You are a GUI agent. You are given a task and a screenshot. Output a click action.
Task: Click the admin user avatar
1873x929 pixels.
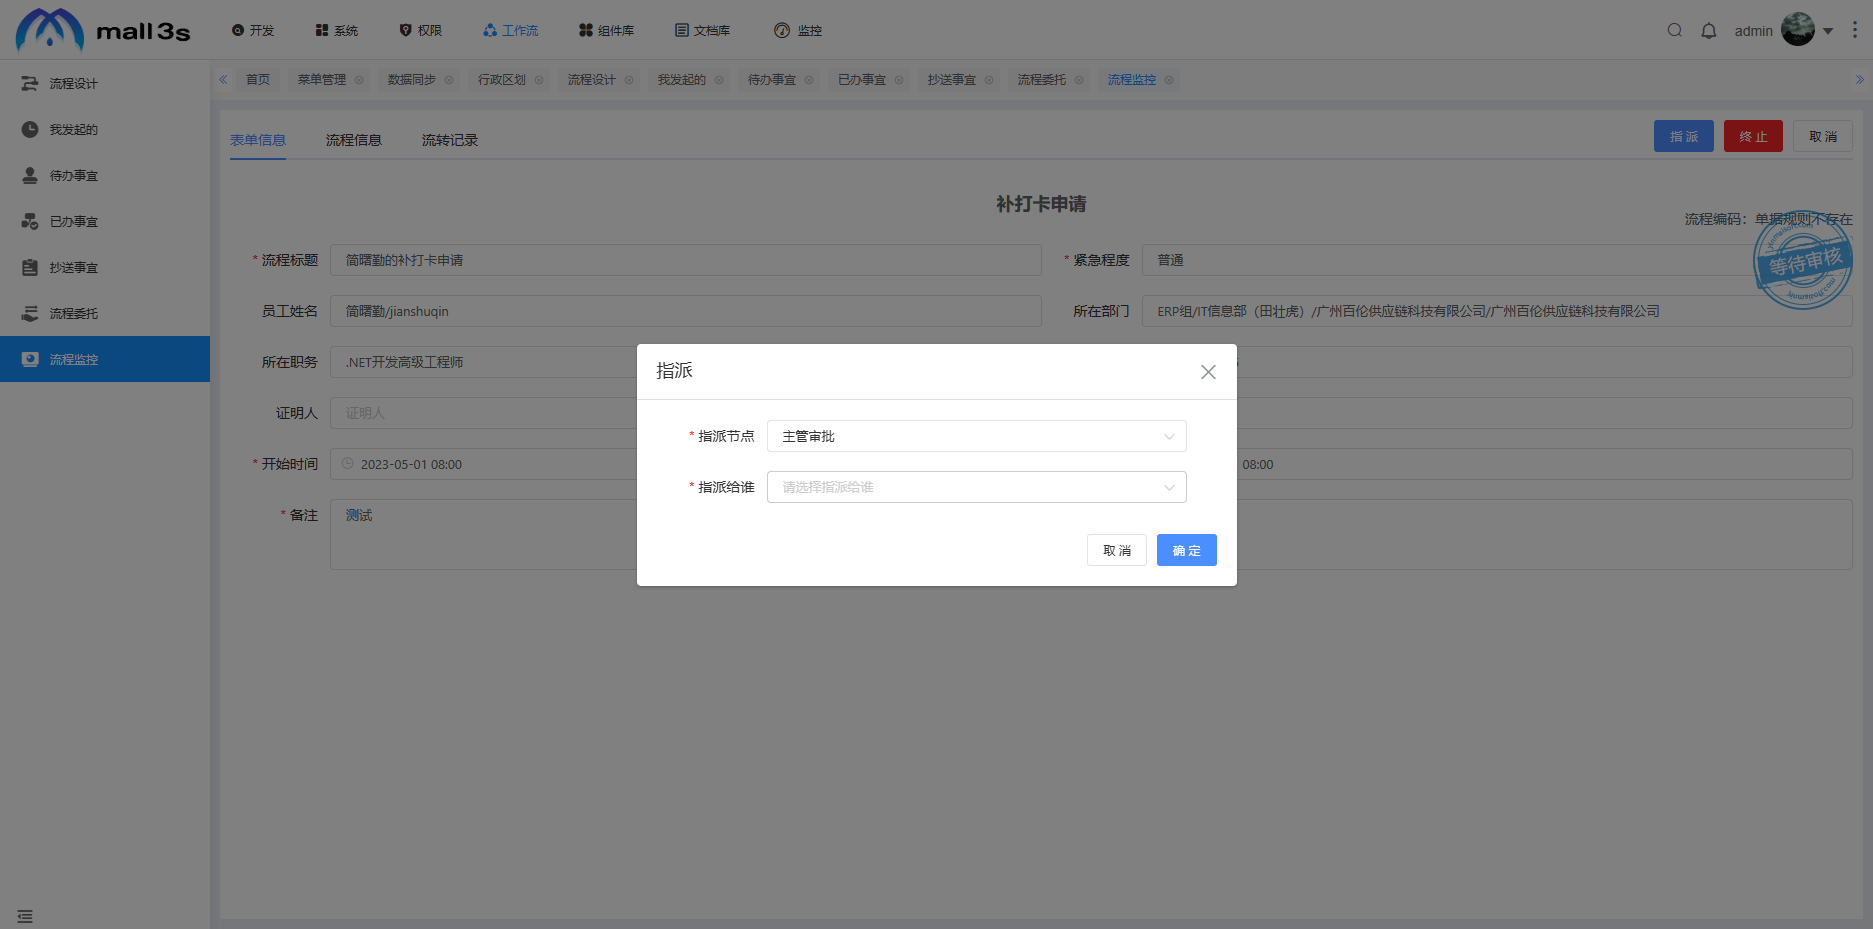[x=1798, y=29]
